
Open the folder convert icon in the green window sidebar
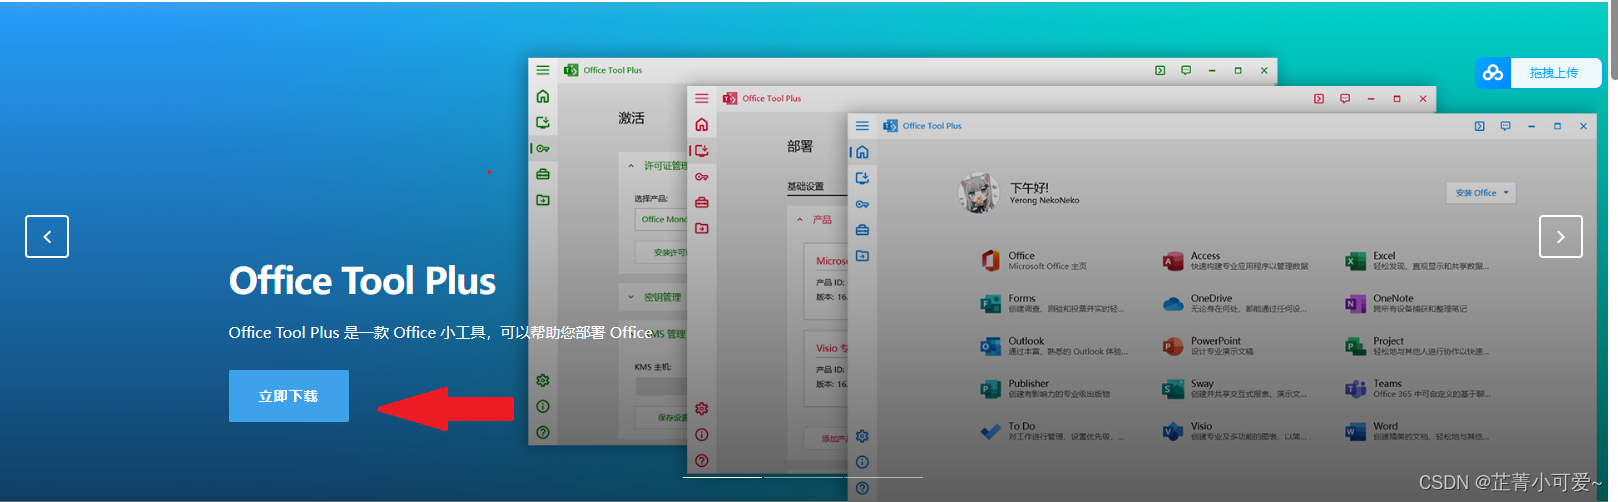point(543,200)
